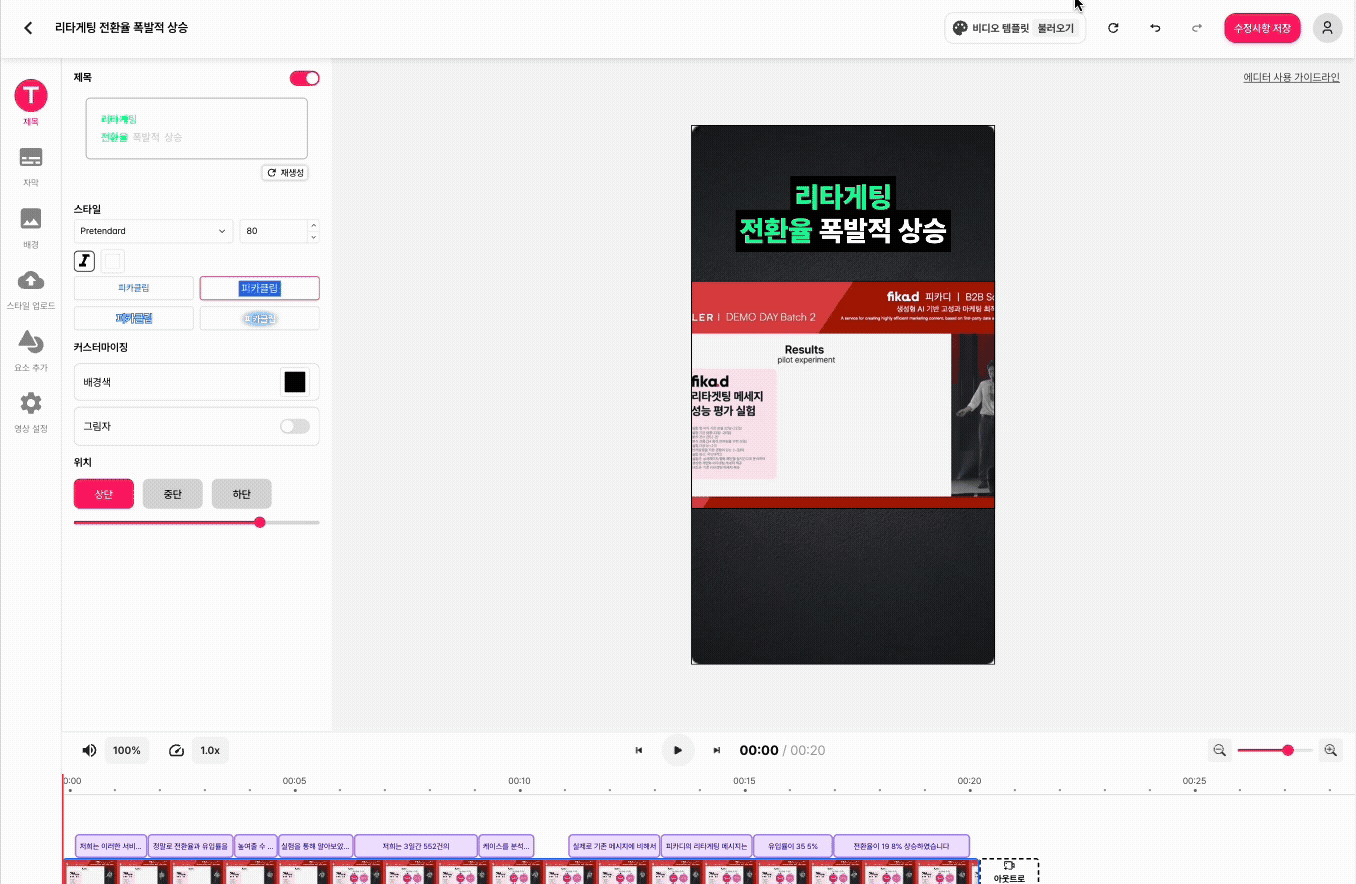Zoom out the timeline with magnifier icon
The image size is (1356, 884).
coord(1219,750)
